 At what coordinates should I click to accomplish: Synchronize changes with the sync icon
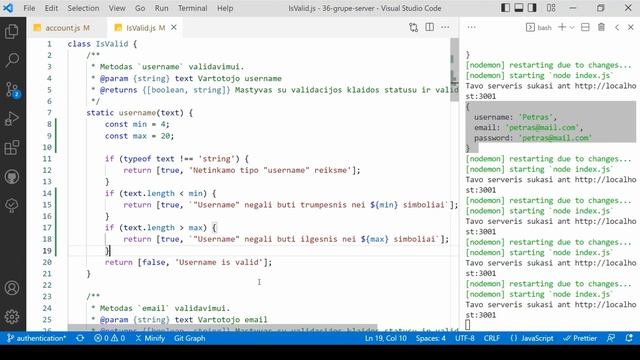80,338
